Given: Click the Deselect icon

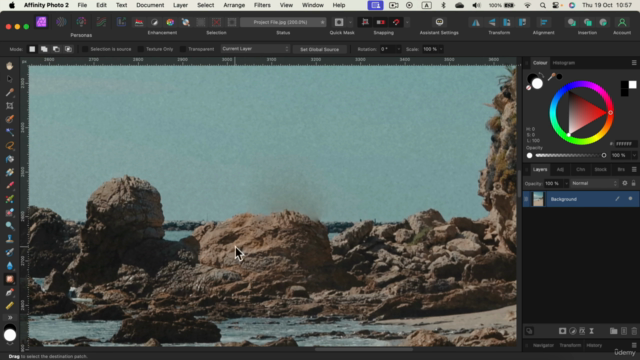Looking at the screenshot, I should tap(216, 22).
